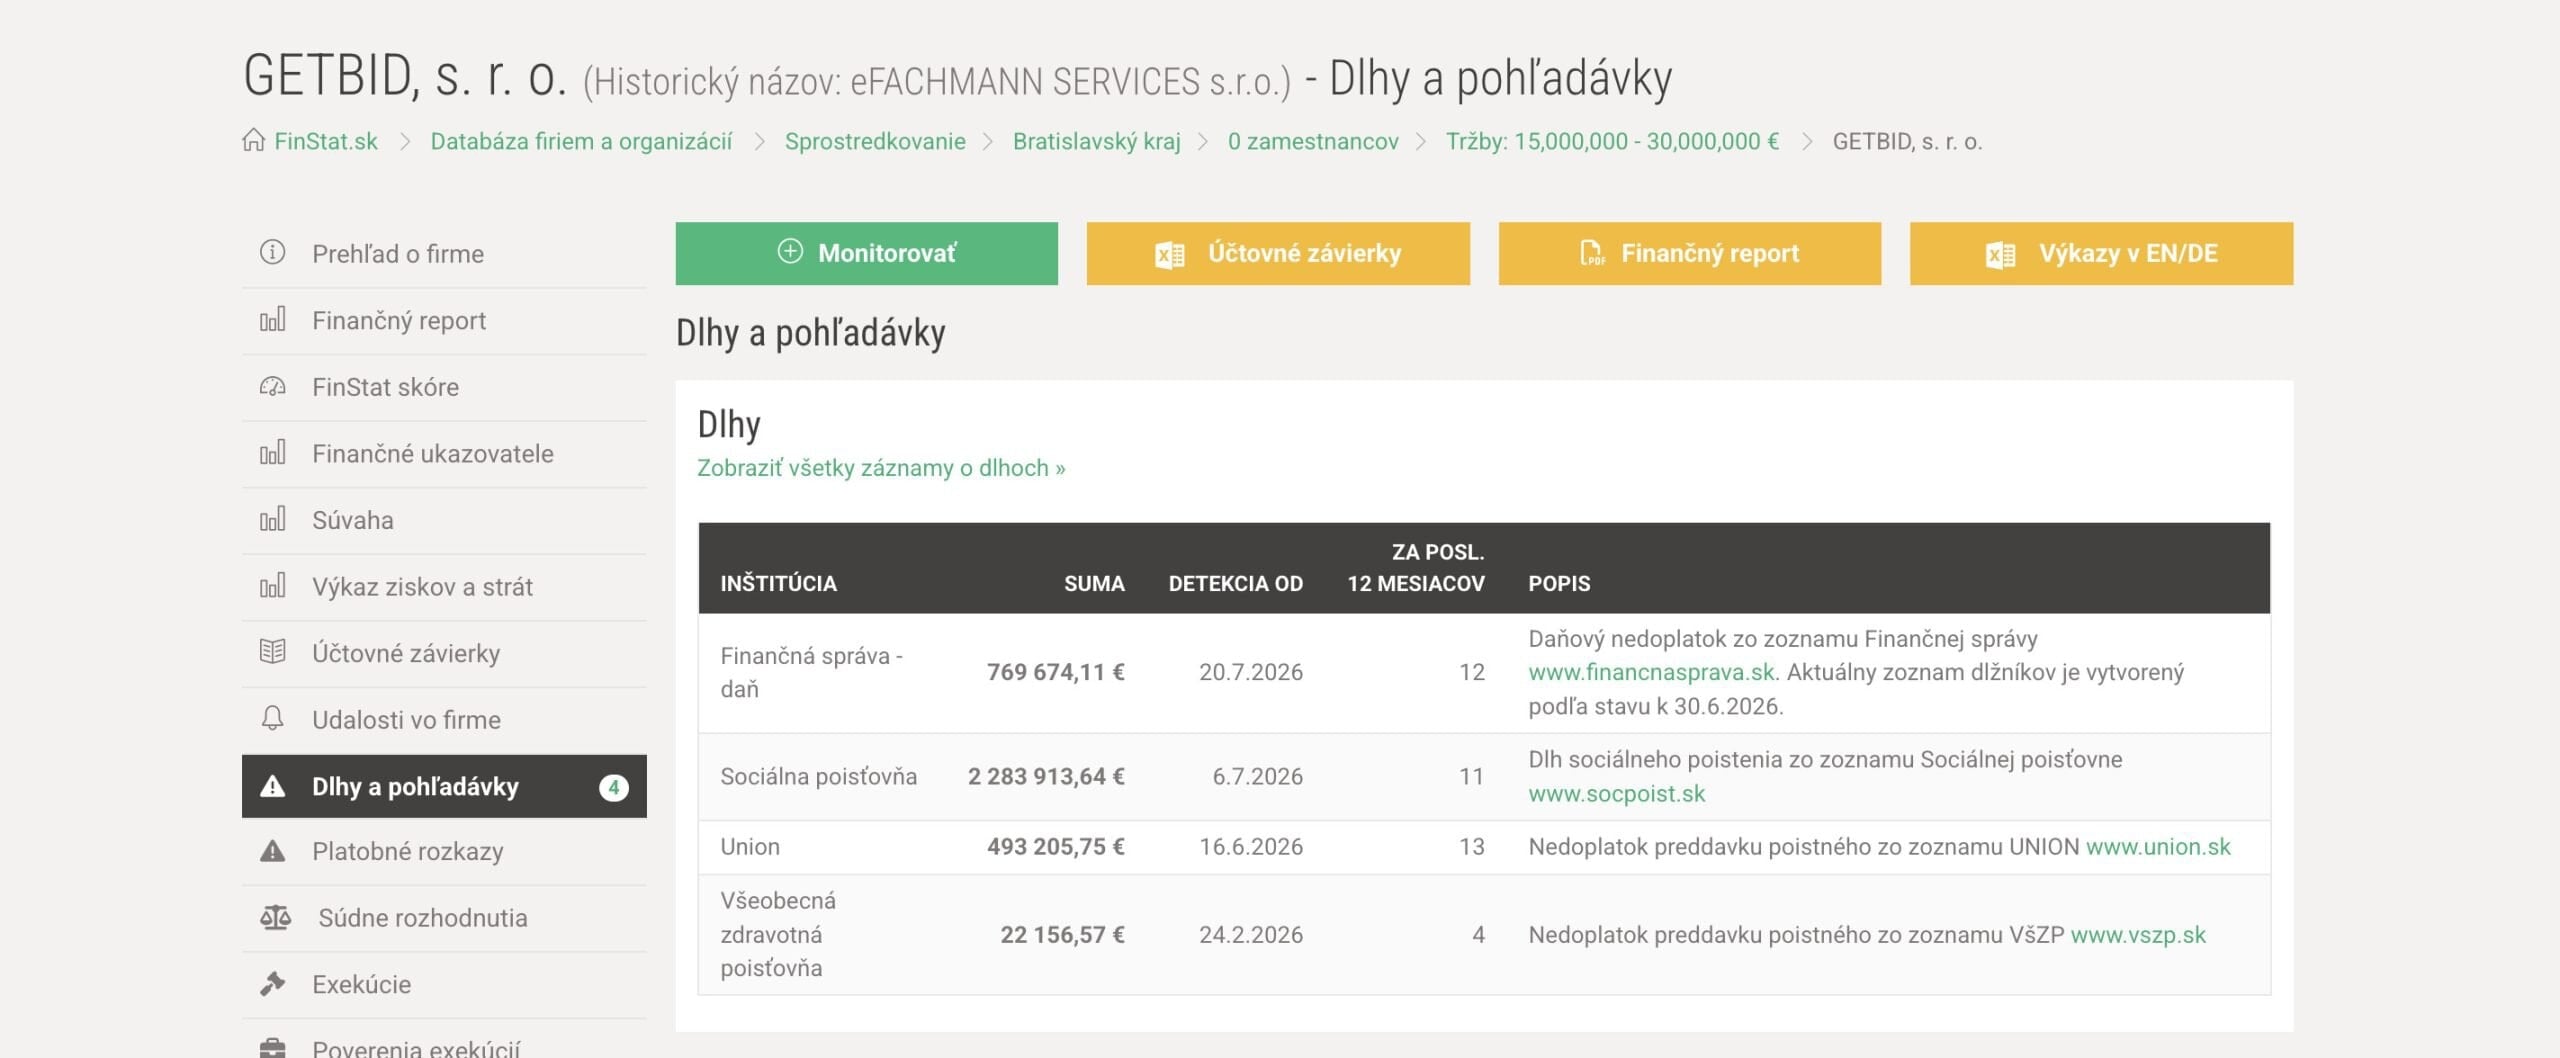Visit the www.vszp.sk link
The image size is (2560, 1058).
pyautogui.click(x=2138, y=934)
